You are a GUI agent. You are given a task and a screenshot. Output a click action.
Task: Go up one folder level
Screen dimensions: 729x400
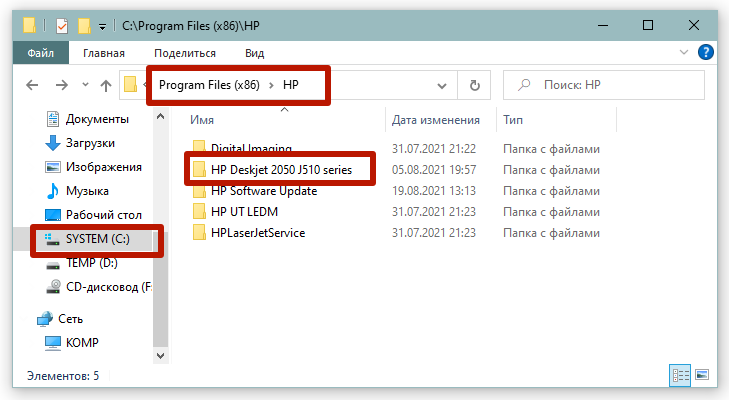coord(106,86)
